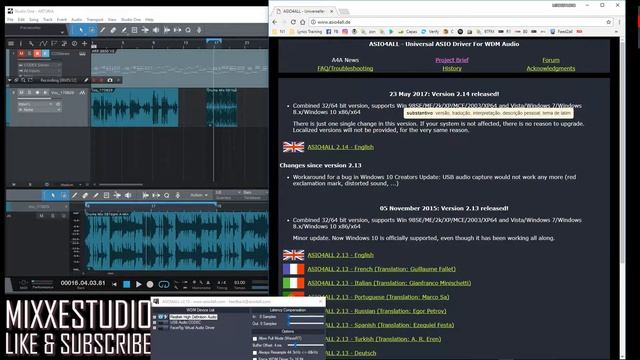Collapse the layer row expander triangle
Image resolution: width=640 pixels, height=360 pixels.
click(x=10, y=80)
